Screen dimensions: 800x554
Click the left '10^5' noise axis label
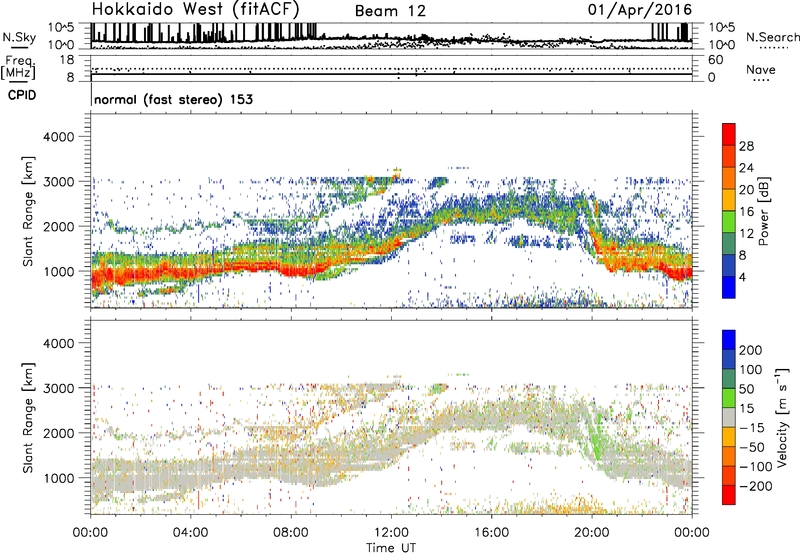(x=61, y=28)
